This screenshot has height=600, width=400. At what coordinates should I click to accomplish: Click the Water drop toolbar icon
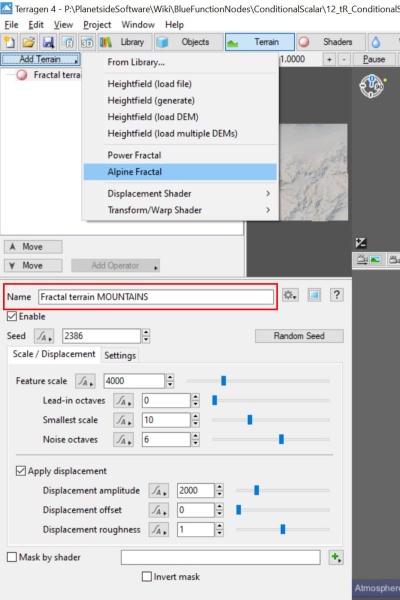376,42
